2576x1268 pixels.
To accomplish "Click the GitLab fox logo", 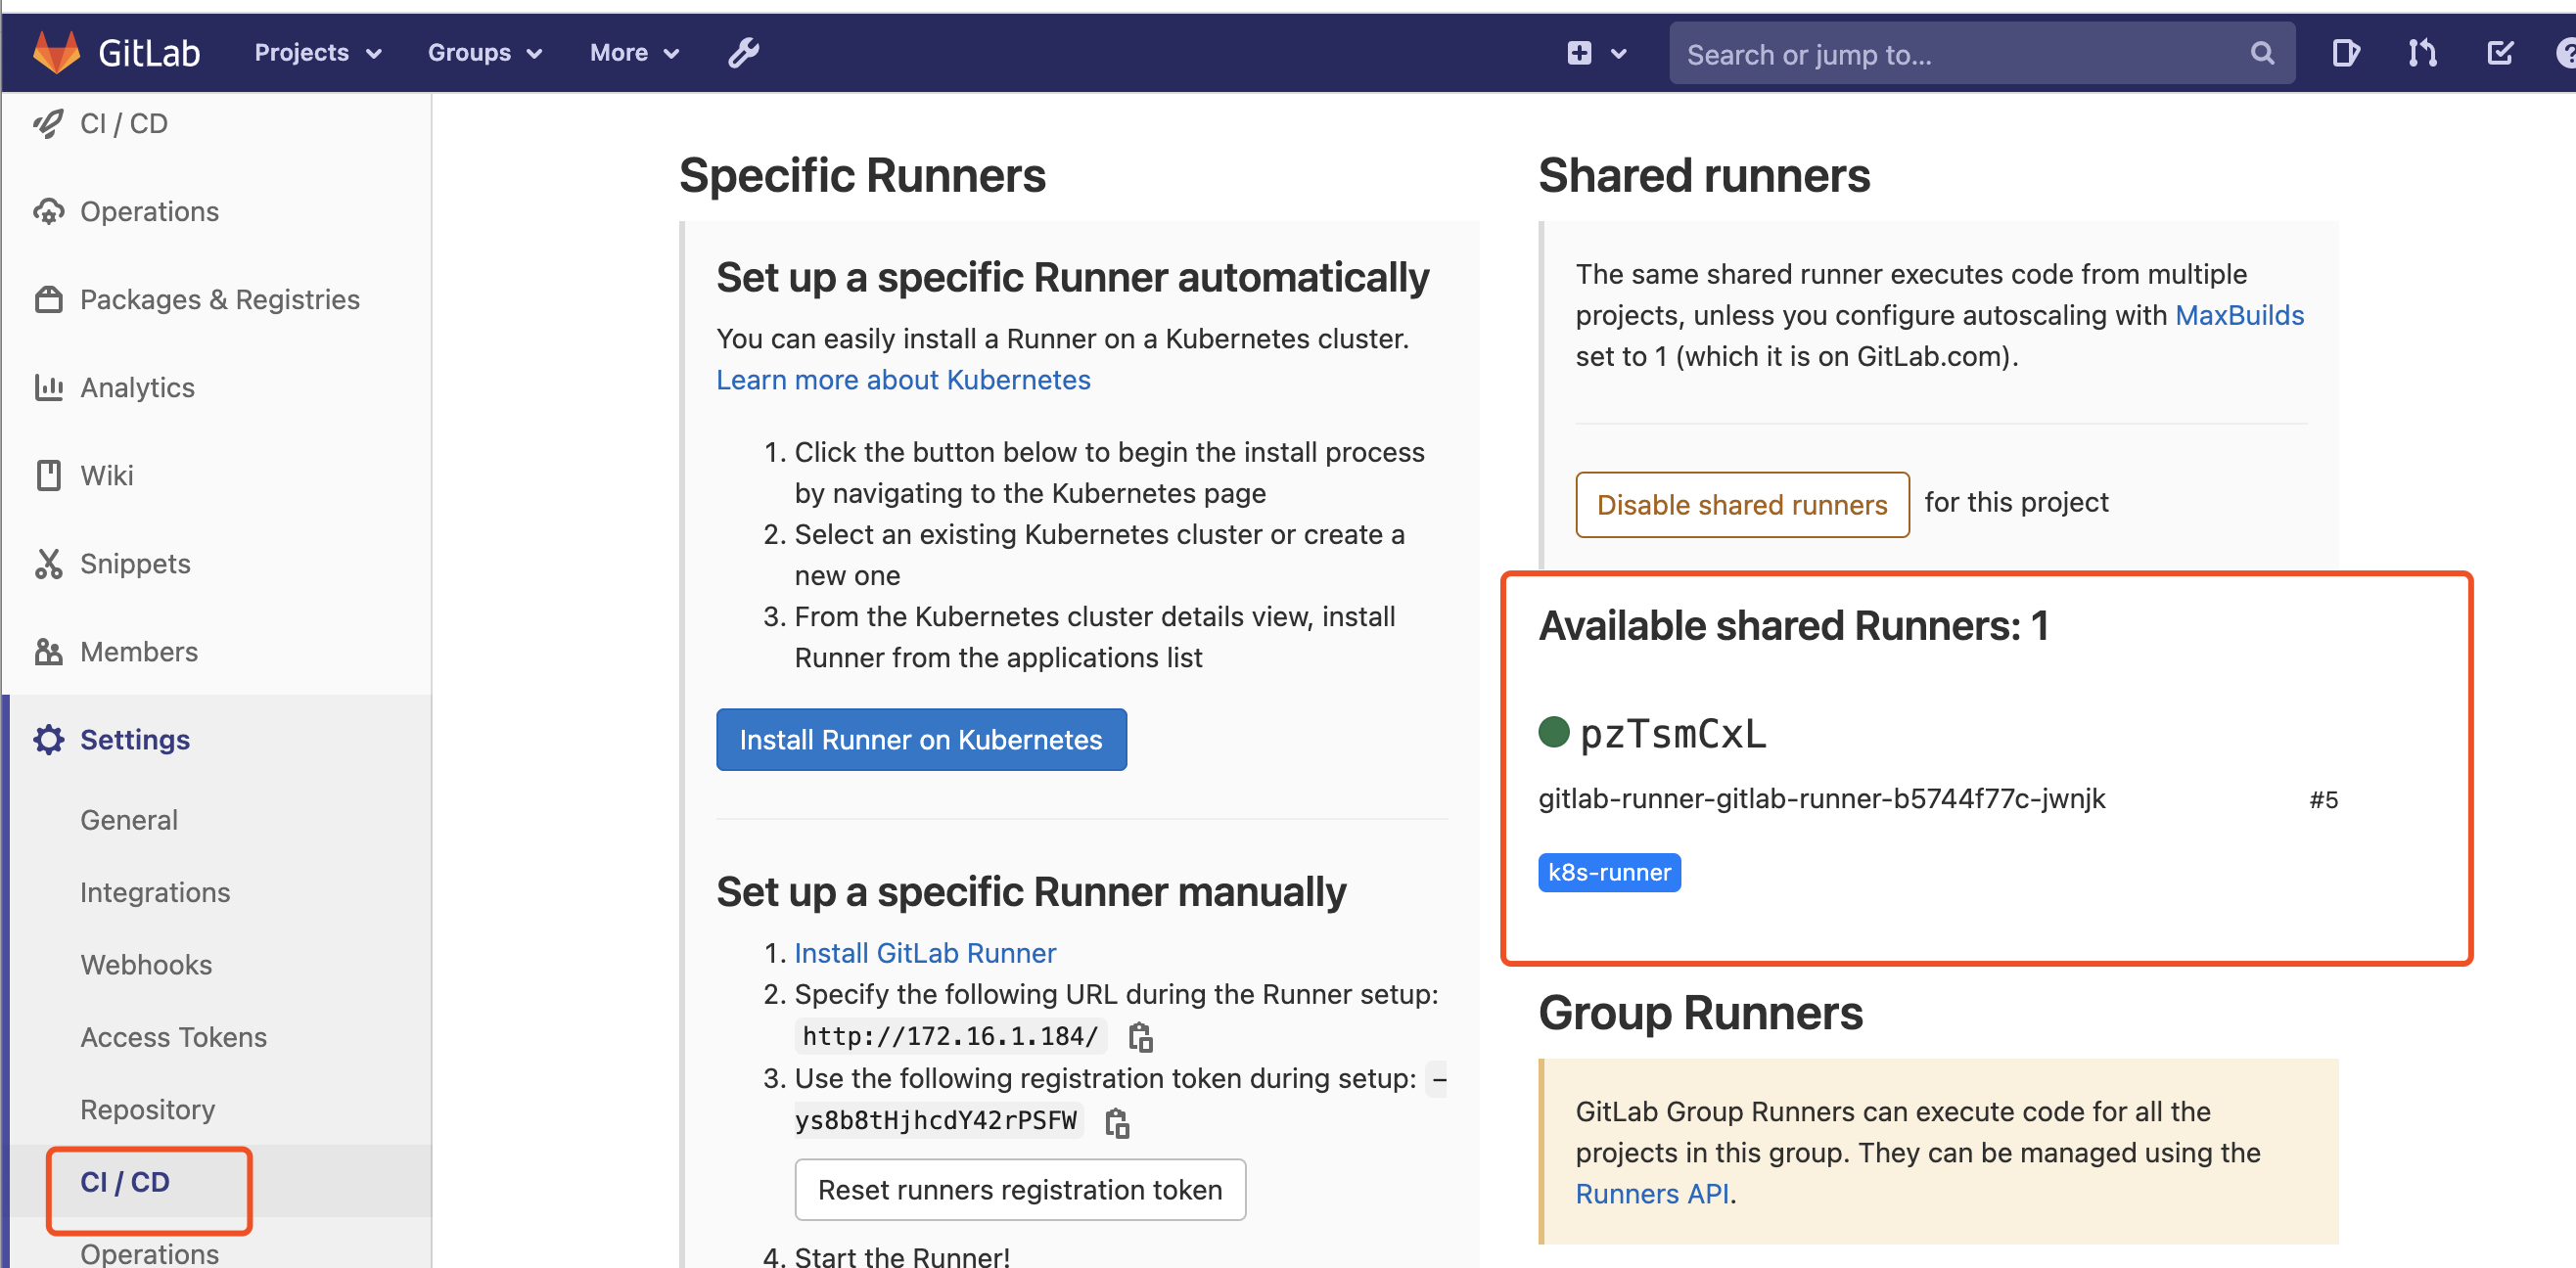I will (x=56, y=52).
